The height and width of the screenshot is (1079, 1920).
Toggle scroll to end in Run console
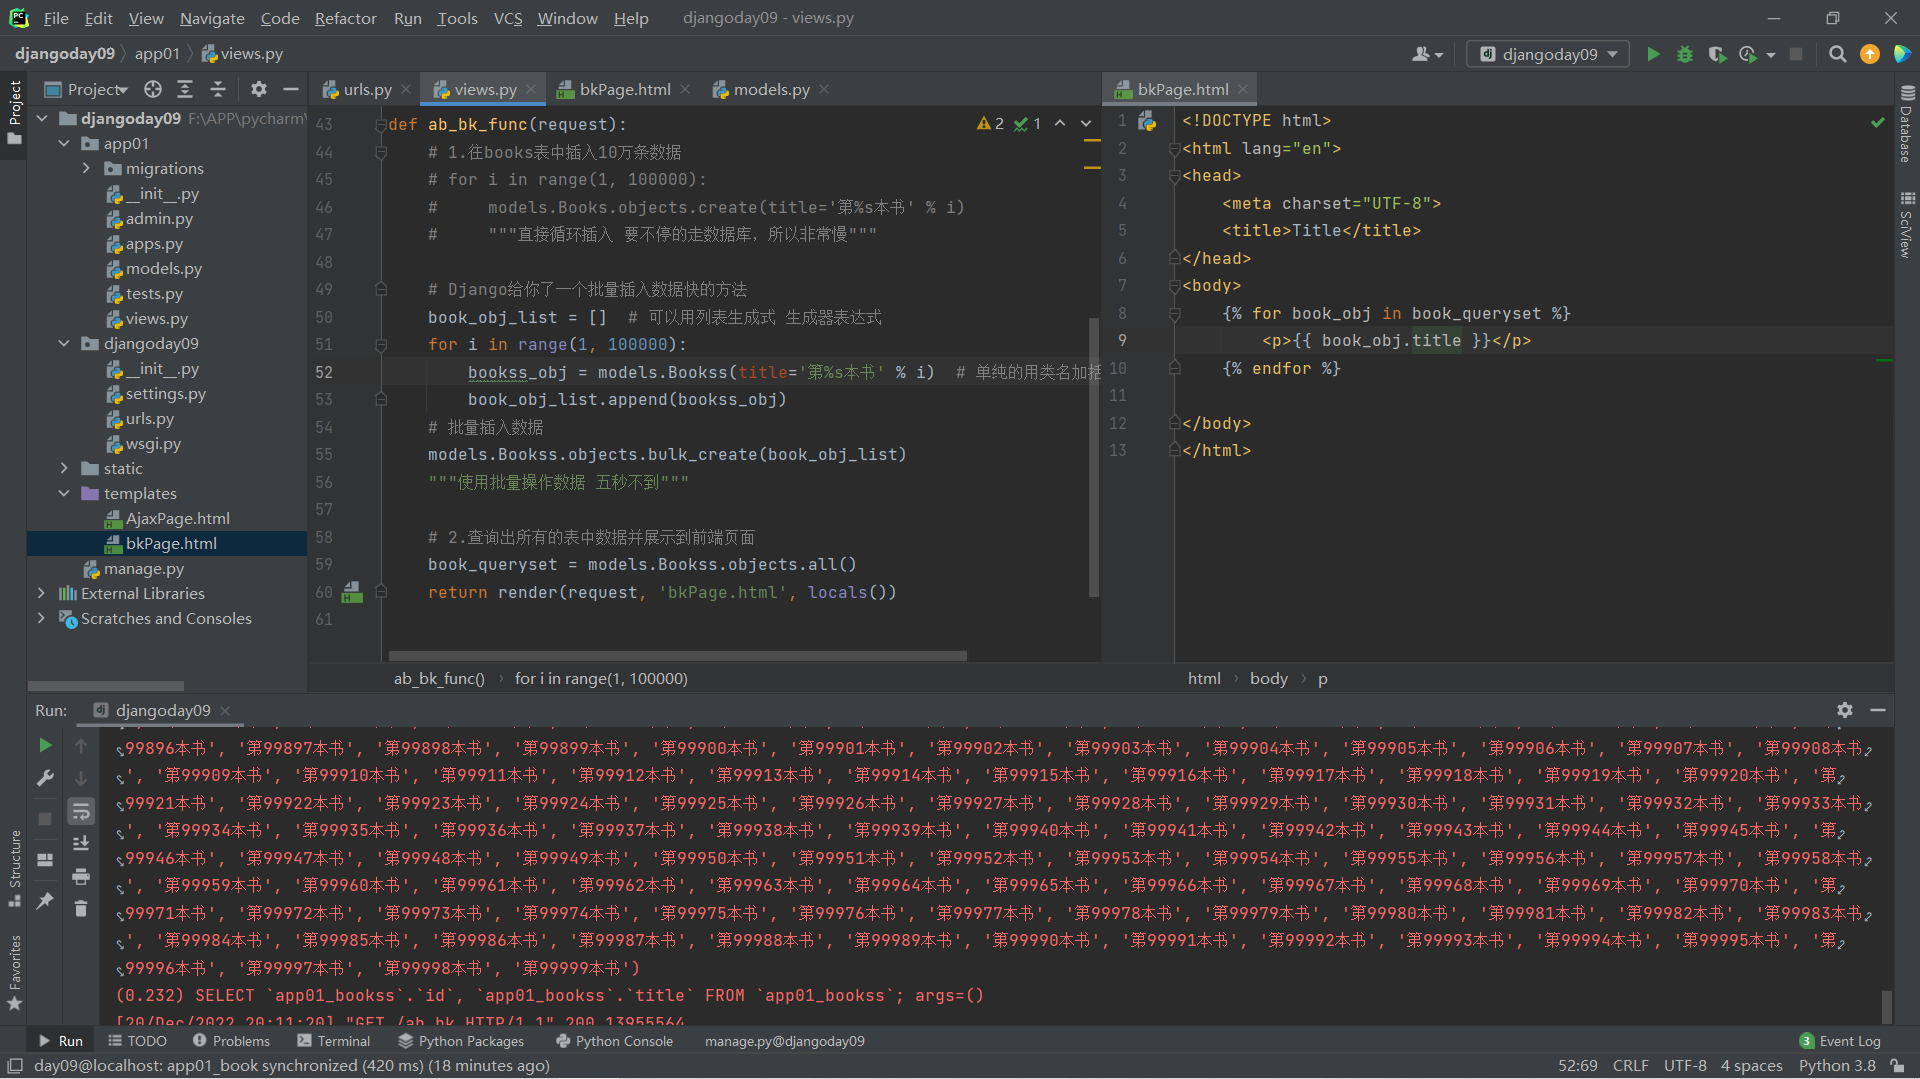coord(81,844)
